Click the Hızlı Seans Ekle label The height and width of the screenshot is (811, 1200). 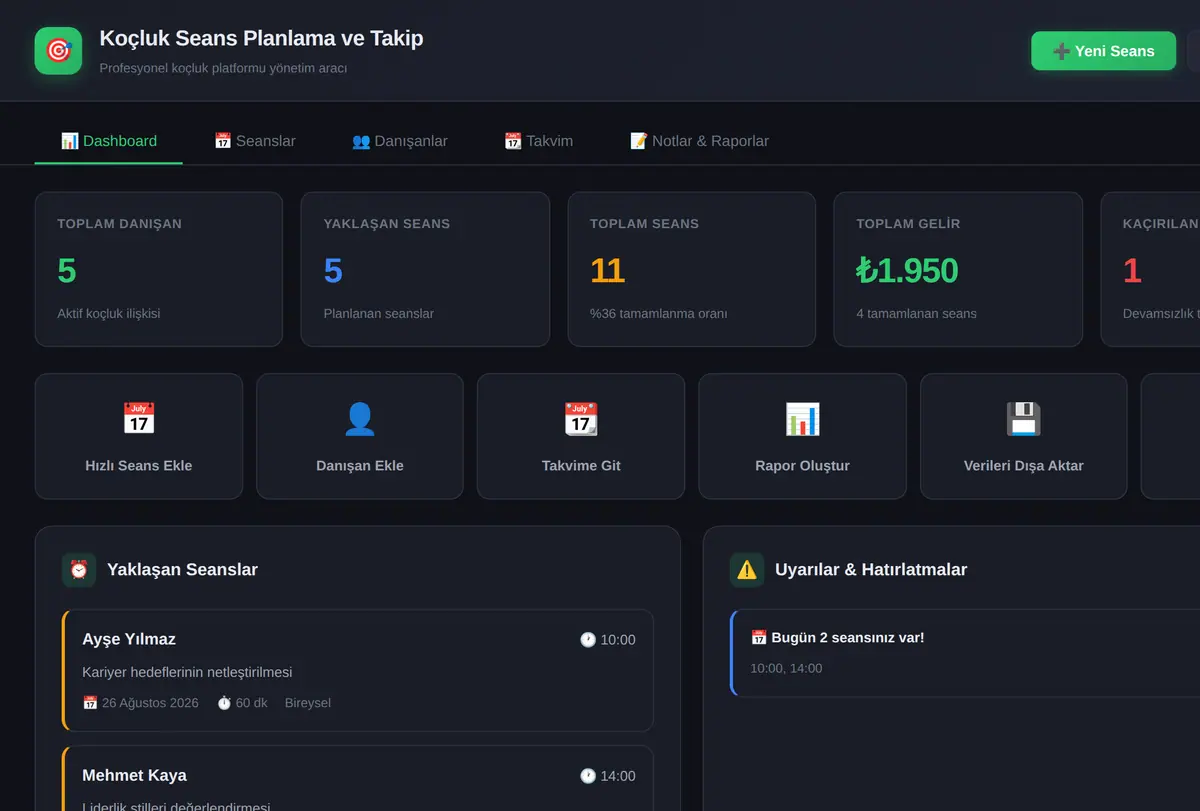(139, 466)
